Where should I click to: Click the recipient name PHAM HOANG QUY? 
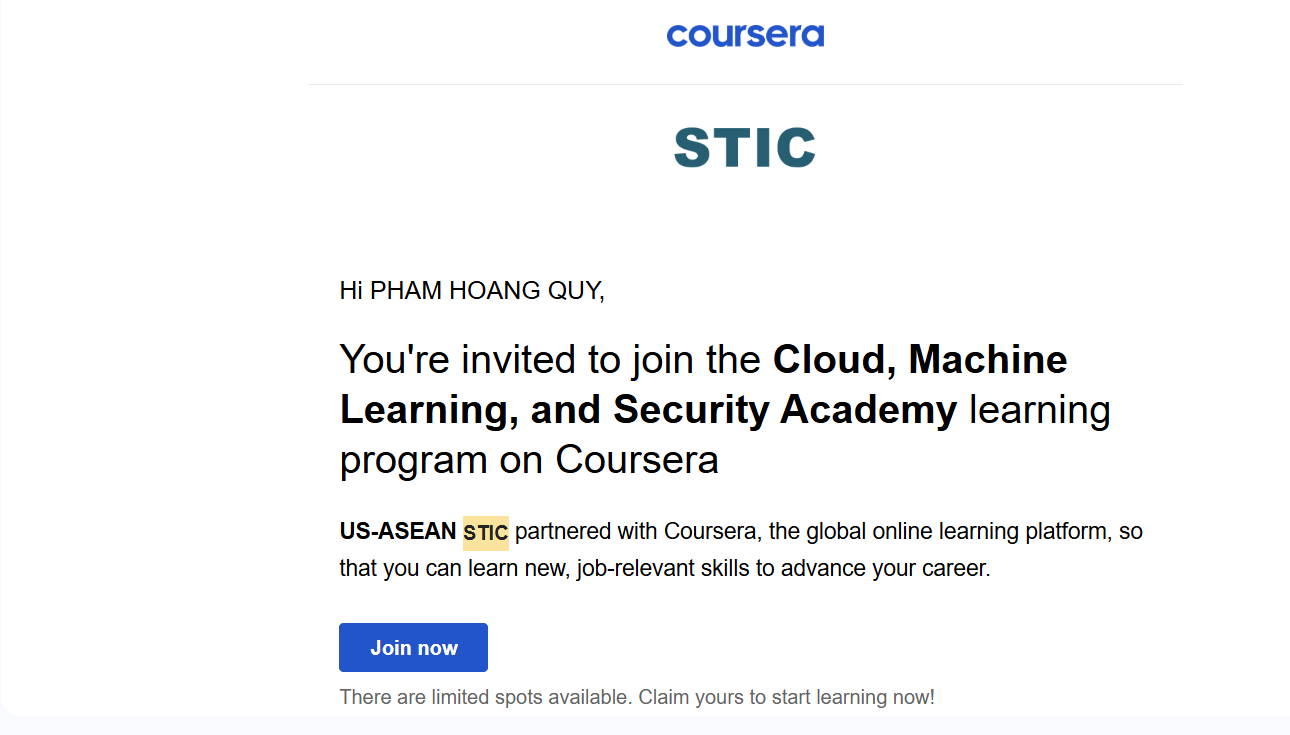[485, 291]
